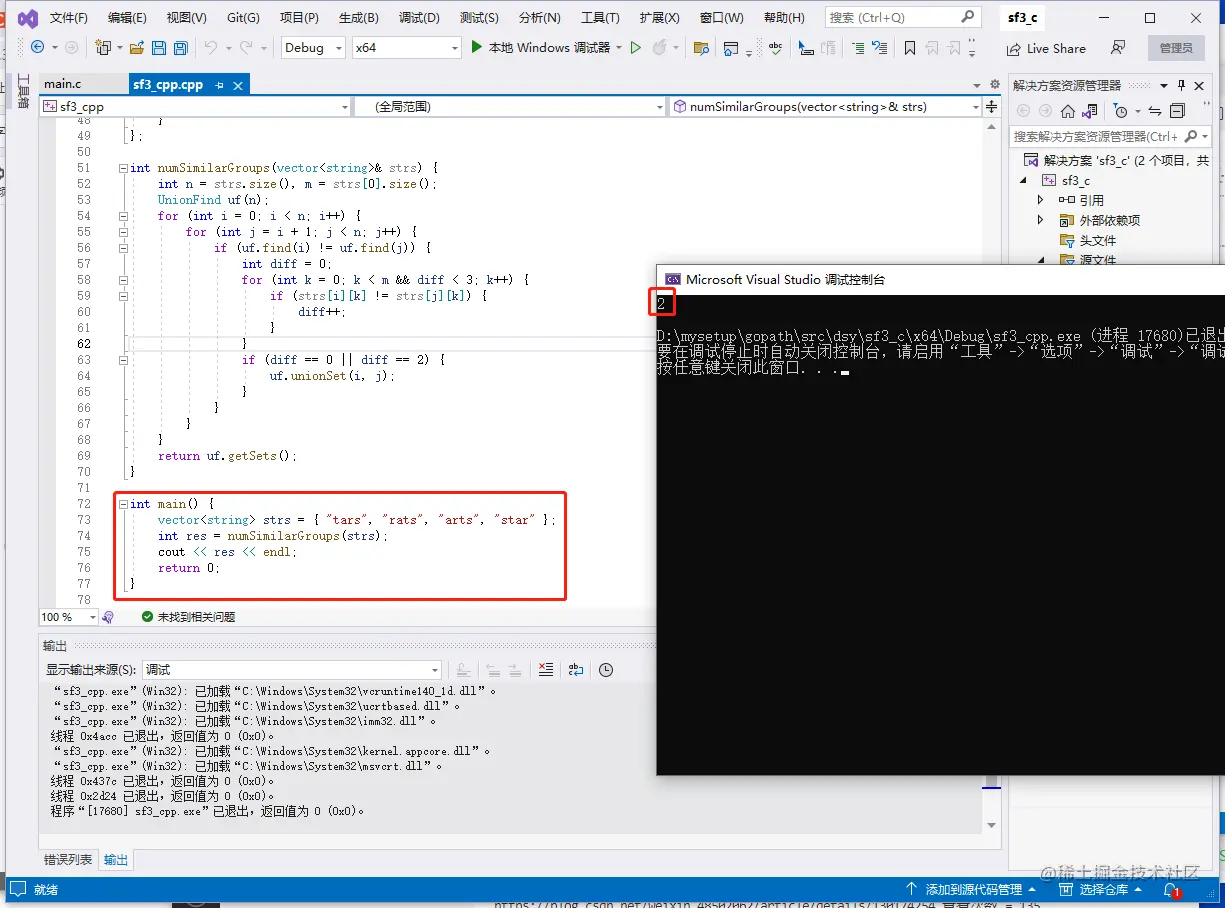Viewport: 1225px width, 908px height.
Task: Click the feedback person icon near Live Share
Action: click(x=1118, y=48)
